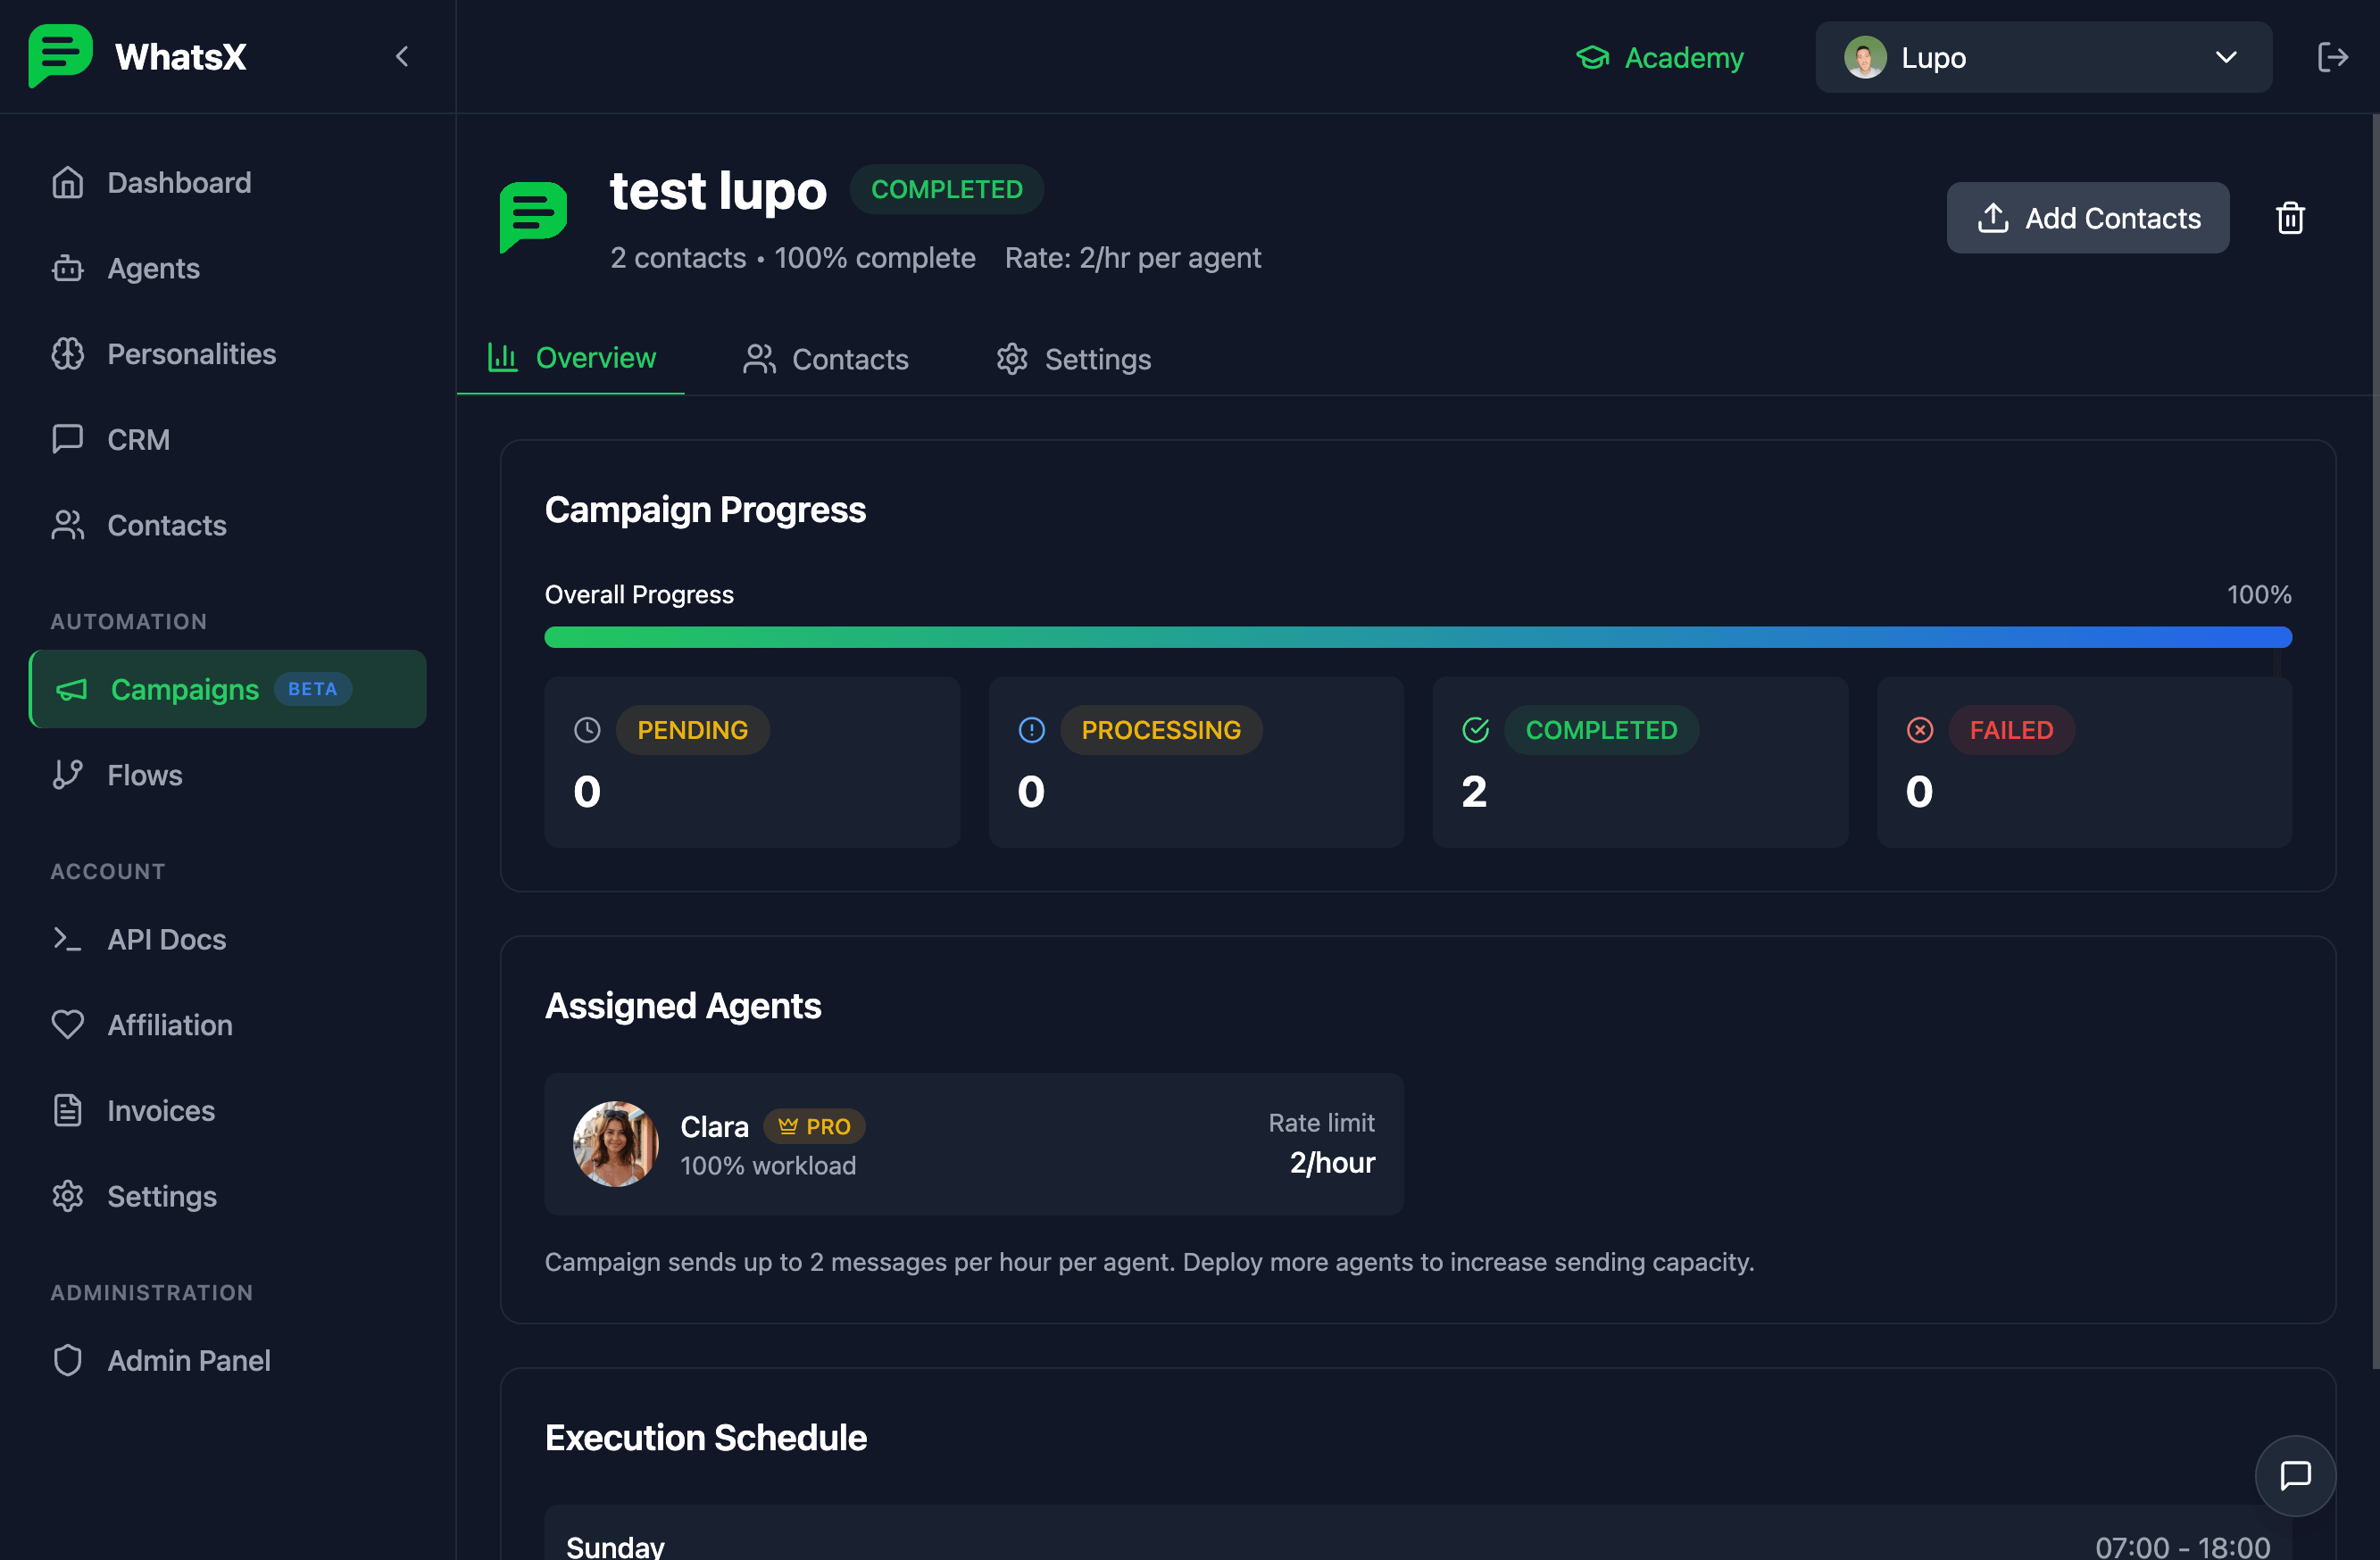Click the Overall Progress bar
The height and width of the screenshot is (1560, 2380).
coord(1417,637)
